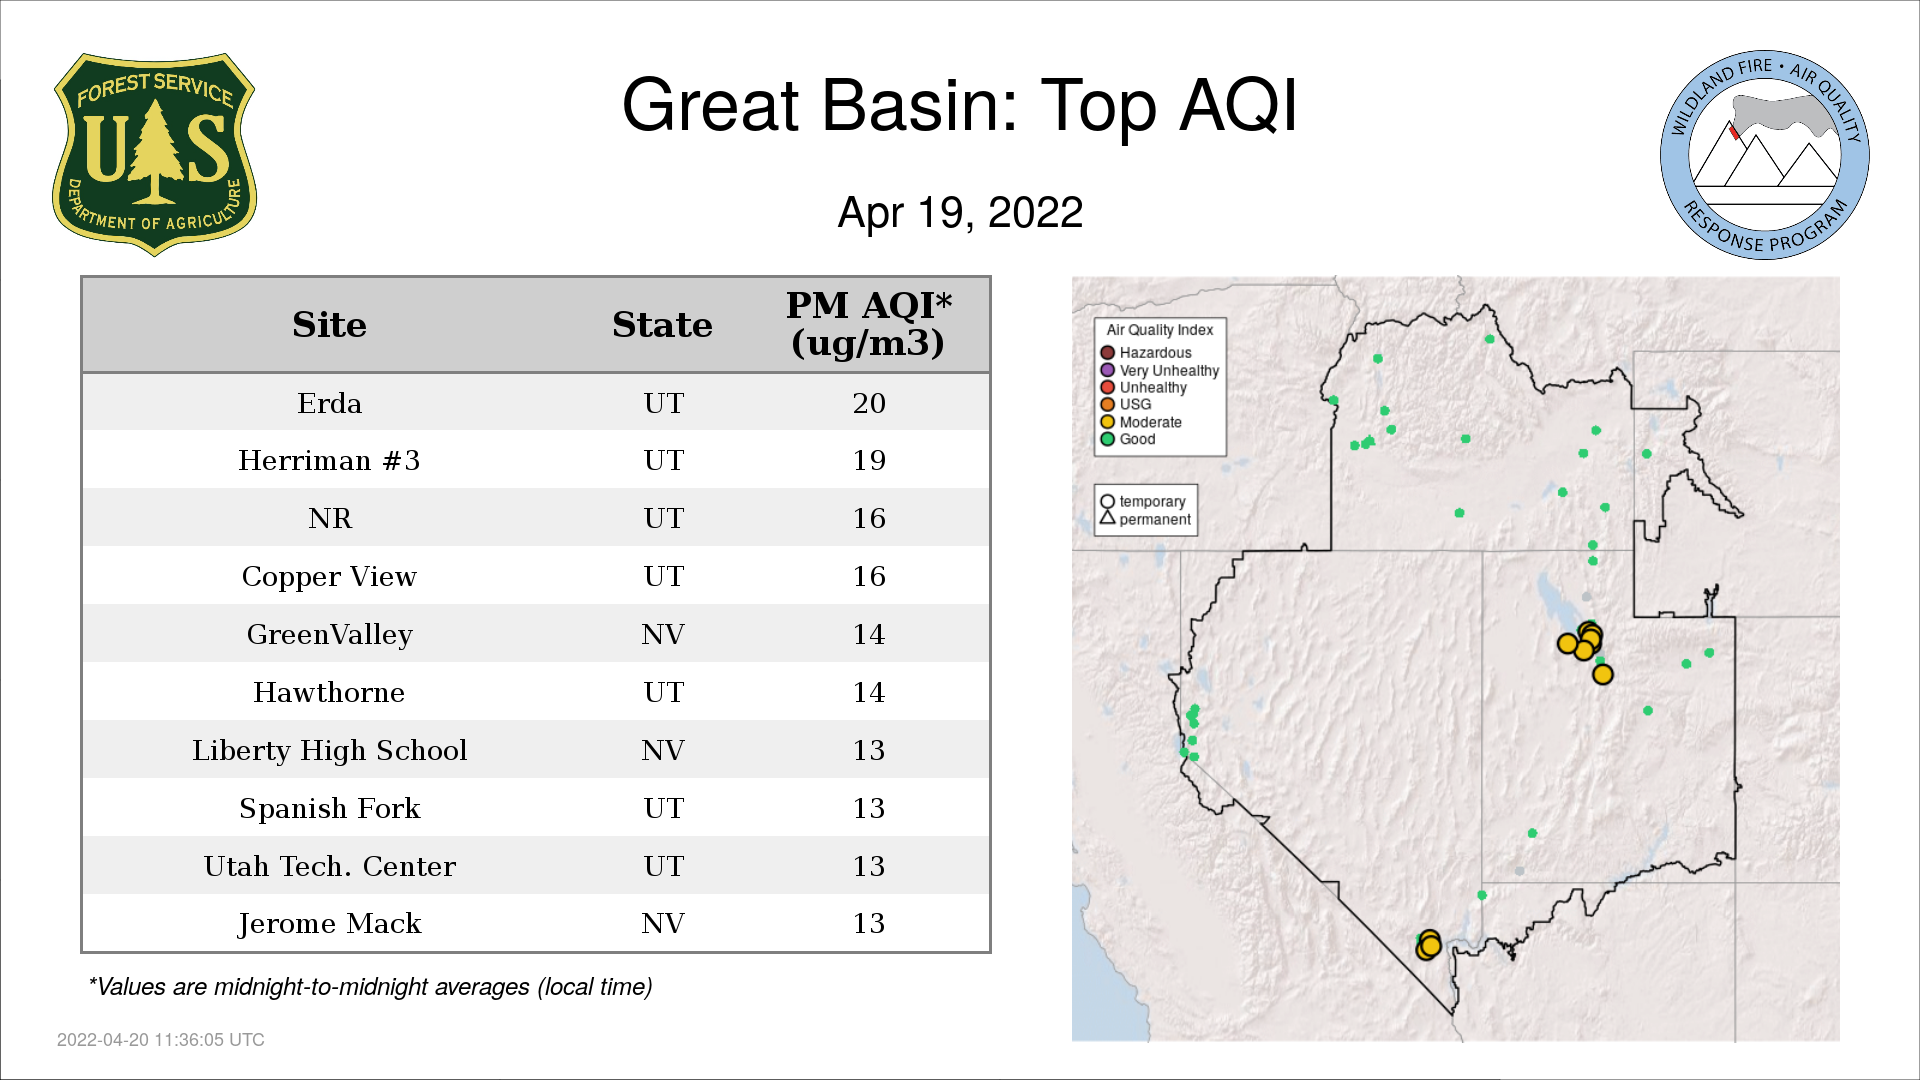Click AQI value 19 for Herriman #3
This screenshot has width=1920, height=1080.
[869, 461]
